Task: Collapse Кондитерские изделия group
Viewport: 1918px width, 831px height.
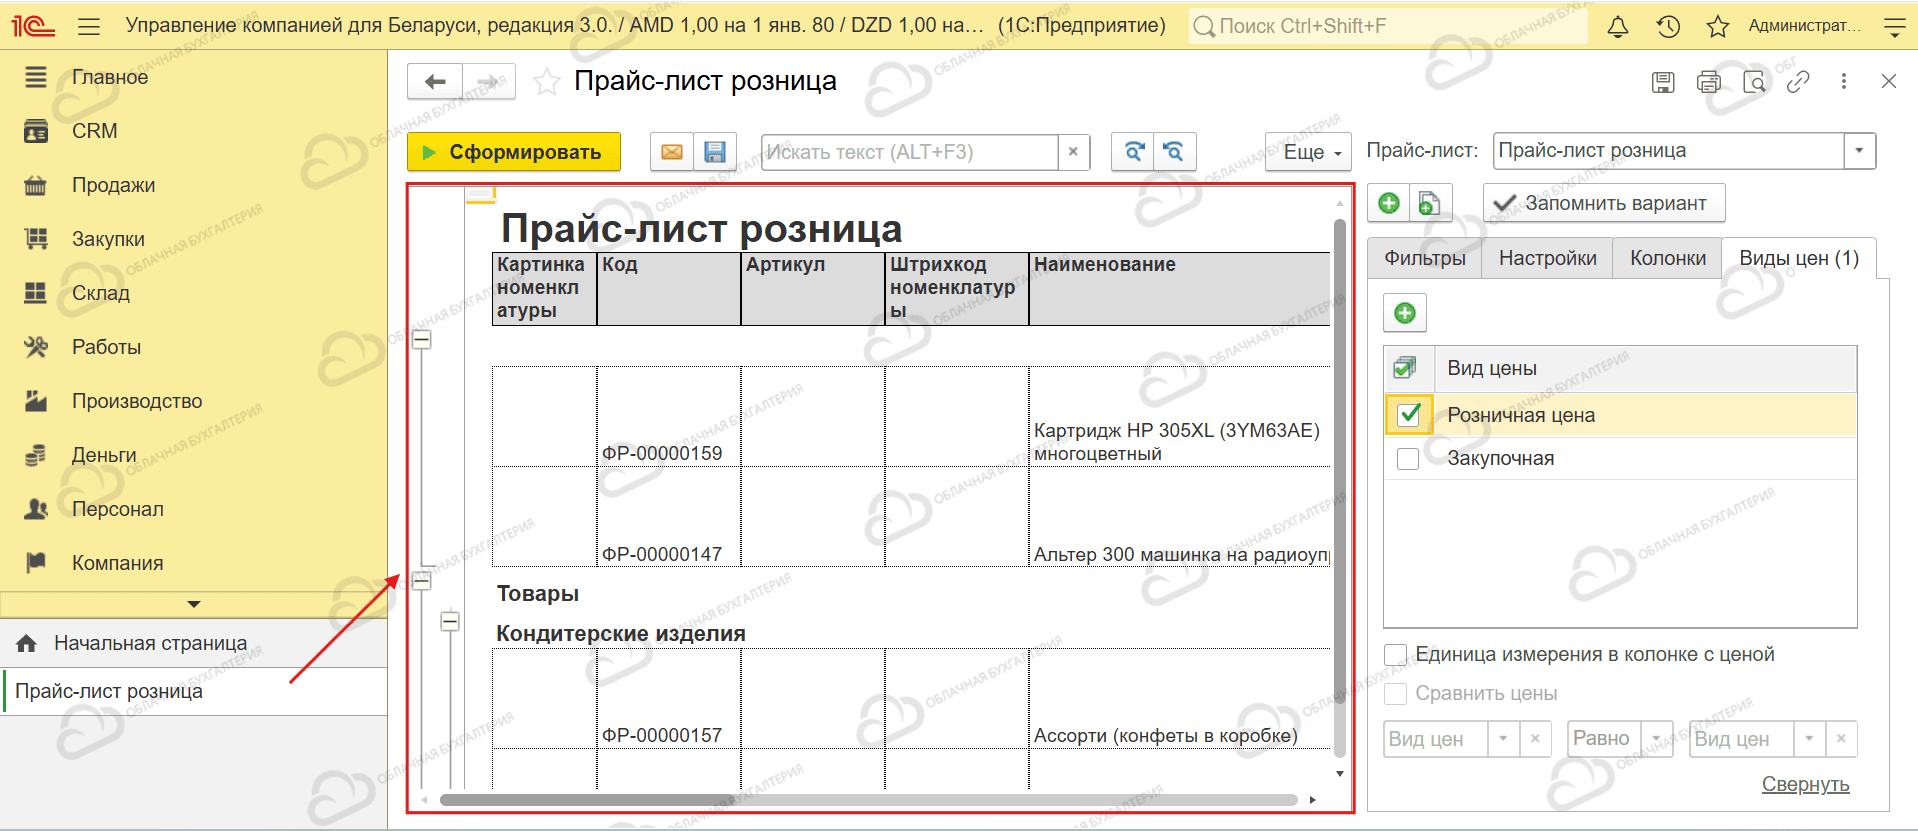Action: click(450, 621)
